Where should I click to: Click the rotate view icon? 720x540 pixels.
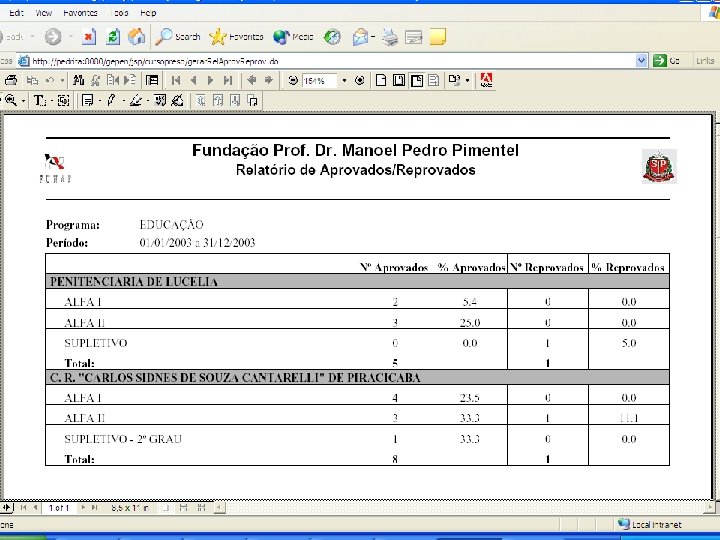coord(454,80)
